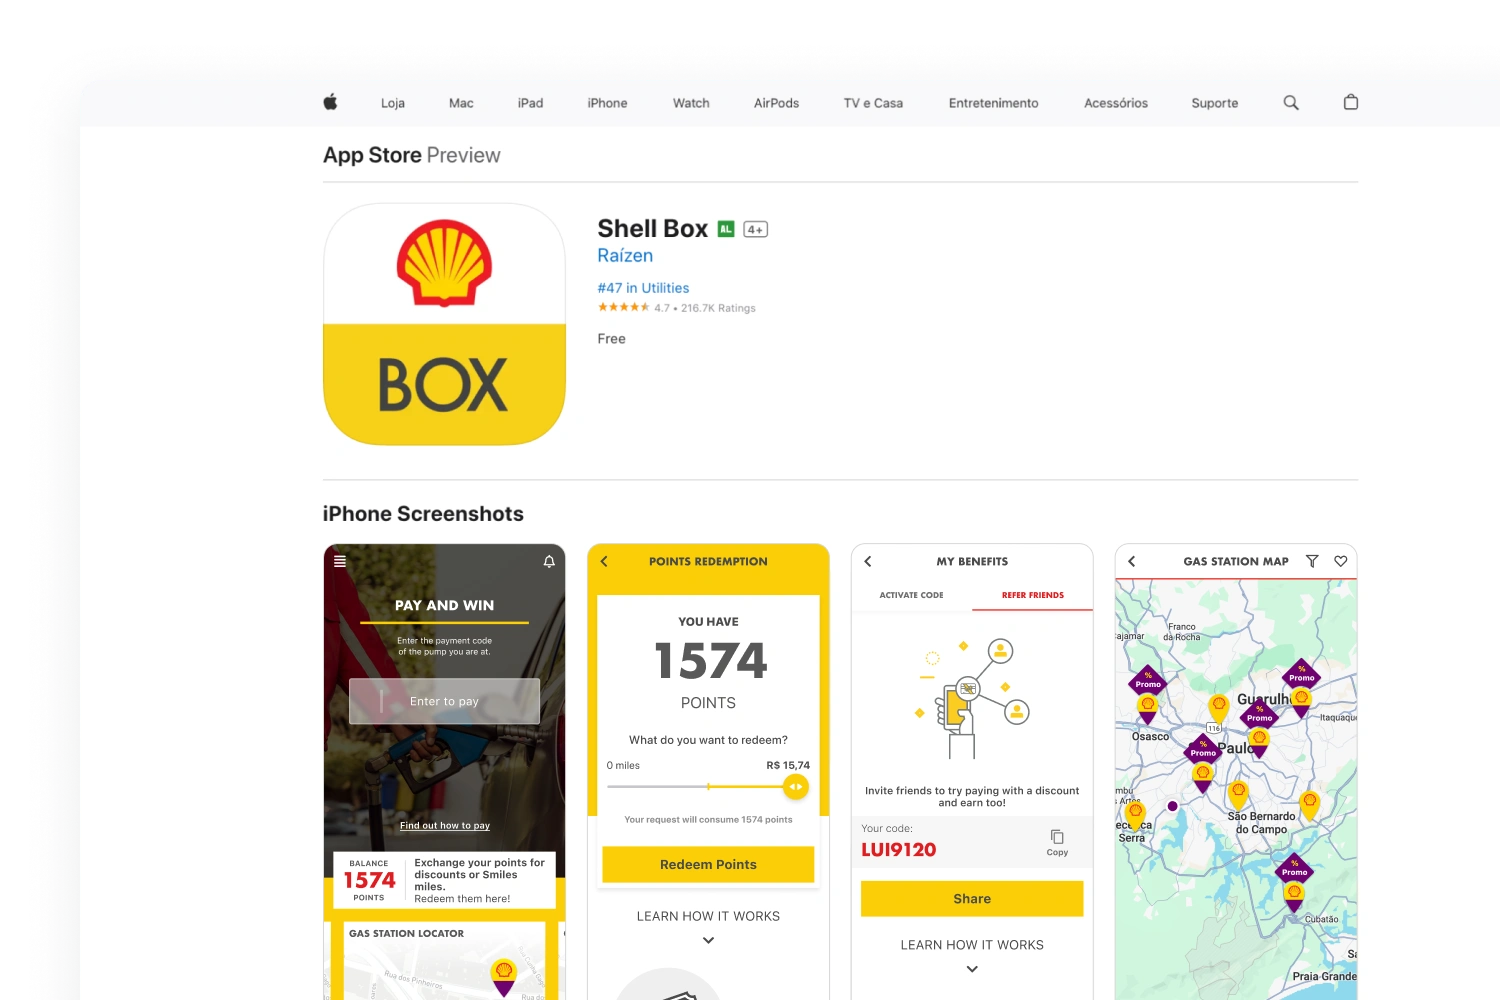Click the App Store Preview heading
This screenshot has height=1000, width=1500.
coord(412,155)
